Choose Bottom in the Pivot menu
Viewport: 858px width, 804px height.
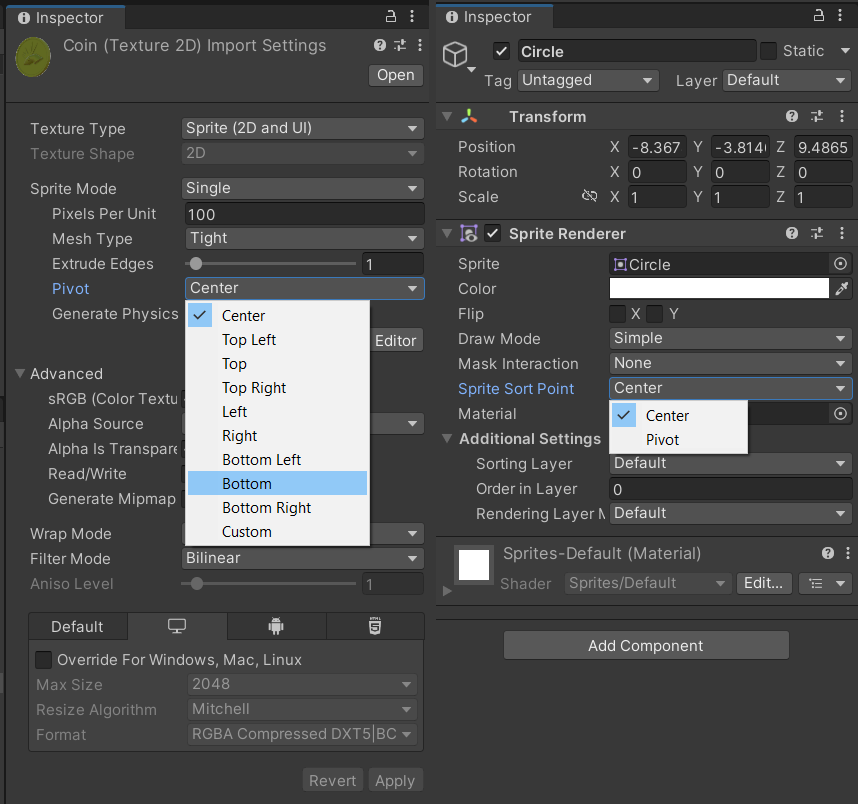point(277,483)
